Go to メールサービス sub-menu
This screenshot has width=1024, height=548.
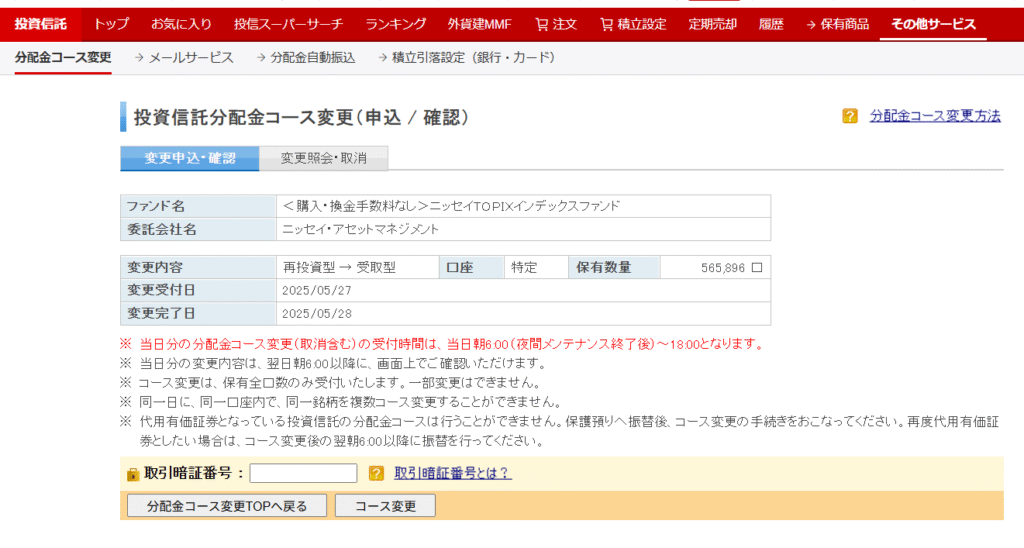pos(184,57)
